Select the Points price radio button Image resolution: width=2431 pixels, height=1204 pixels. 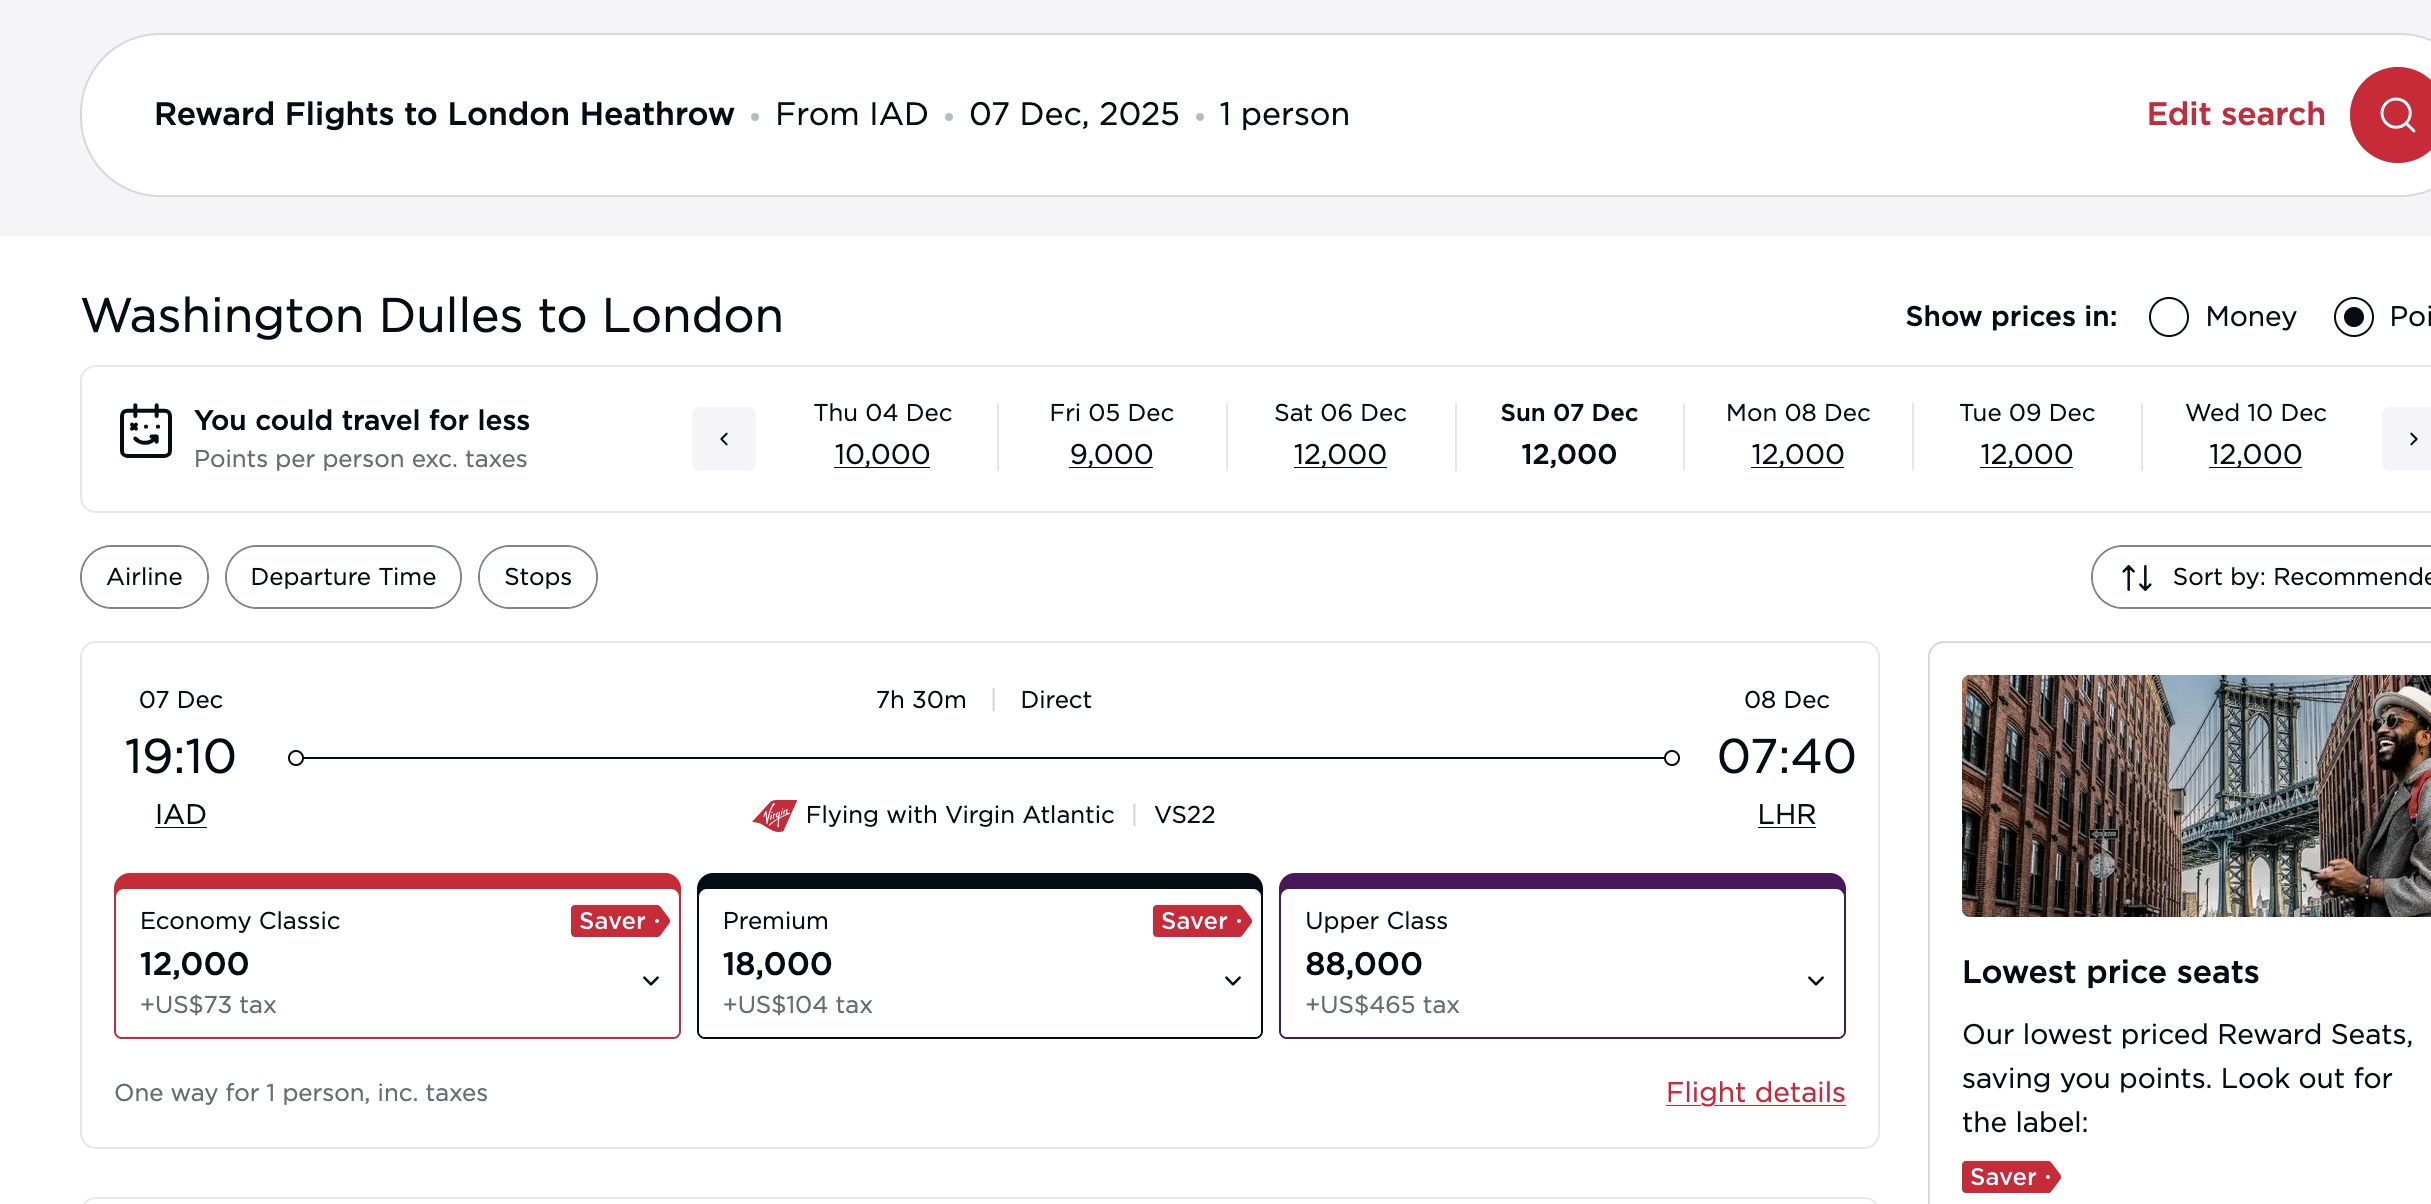point(2353,317)
